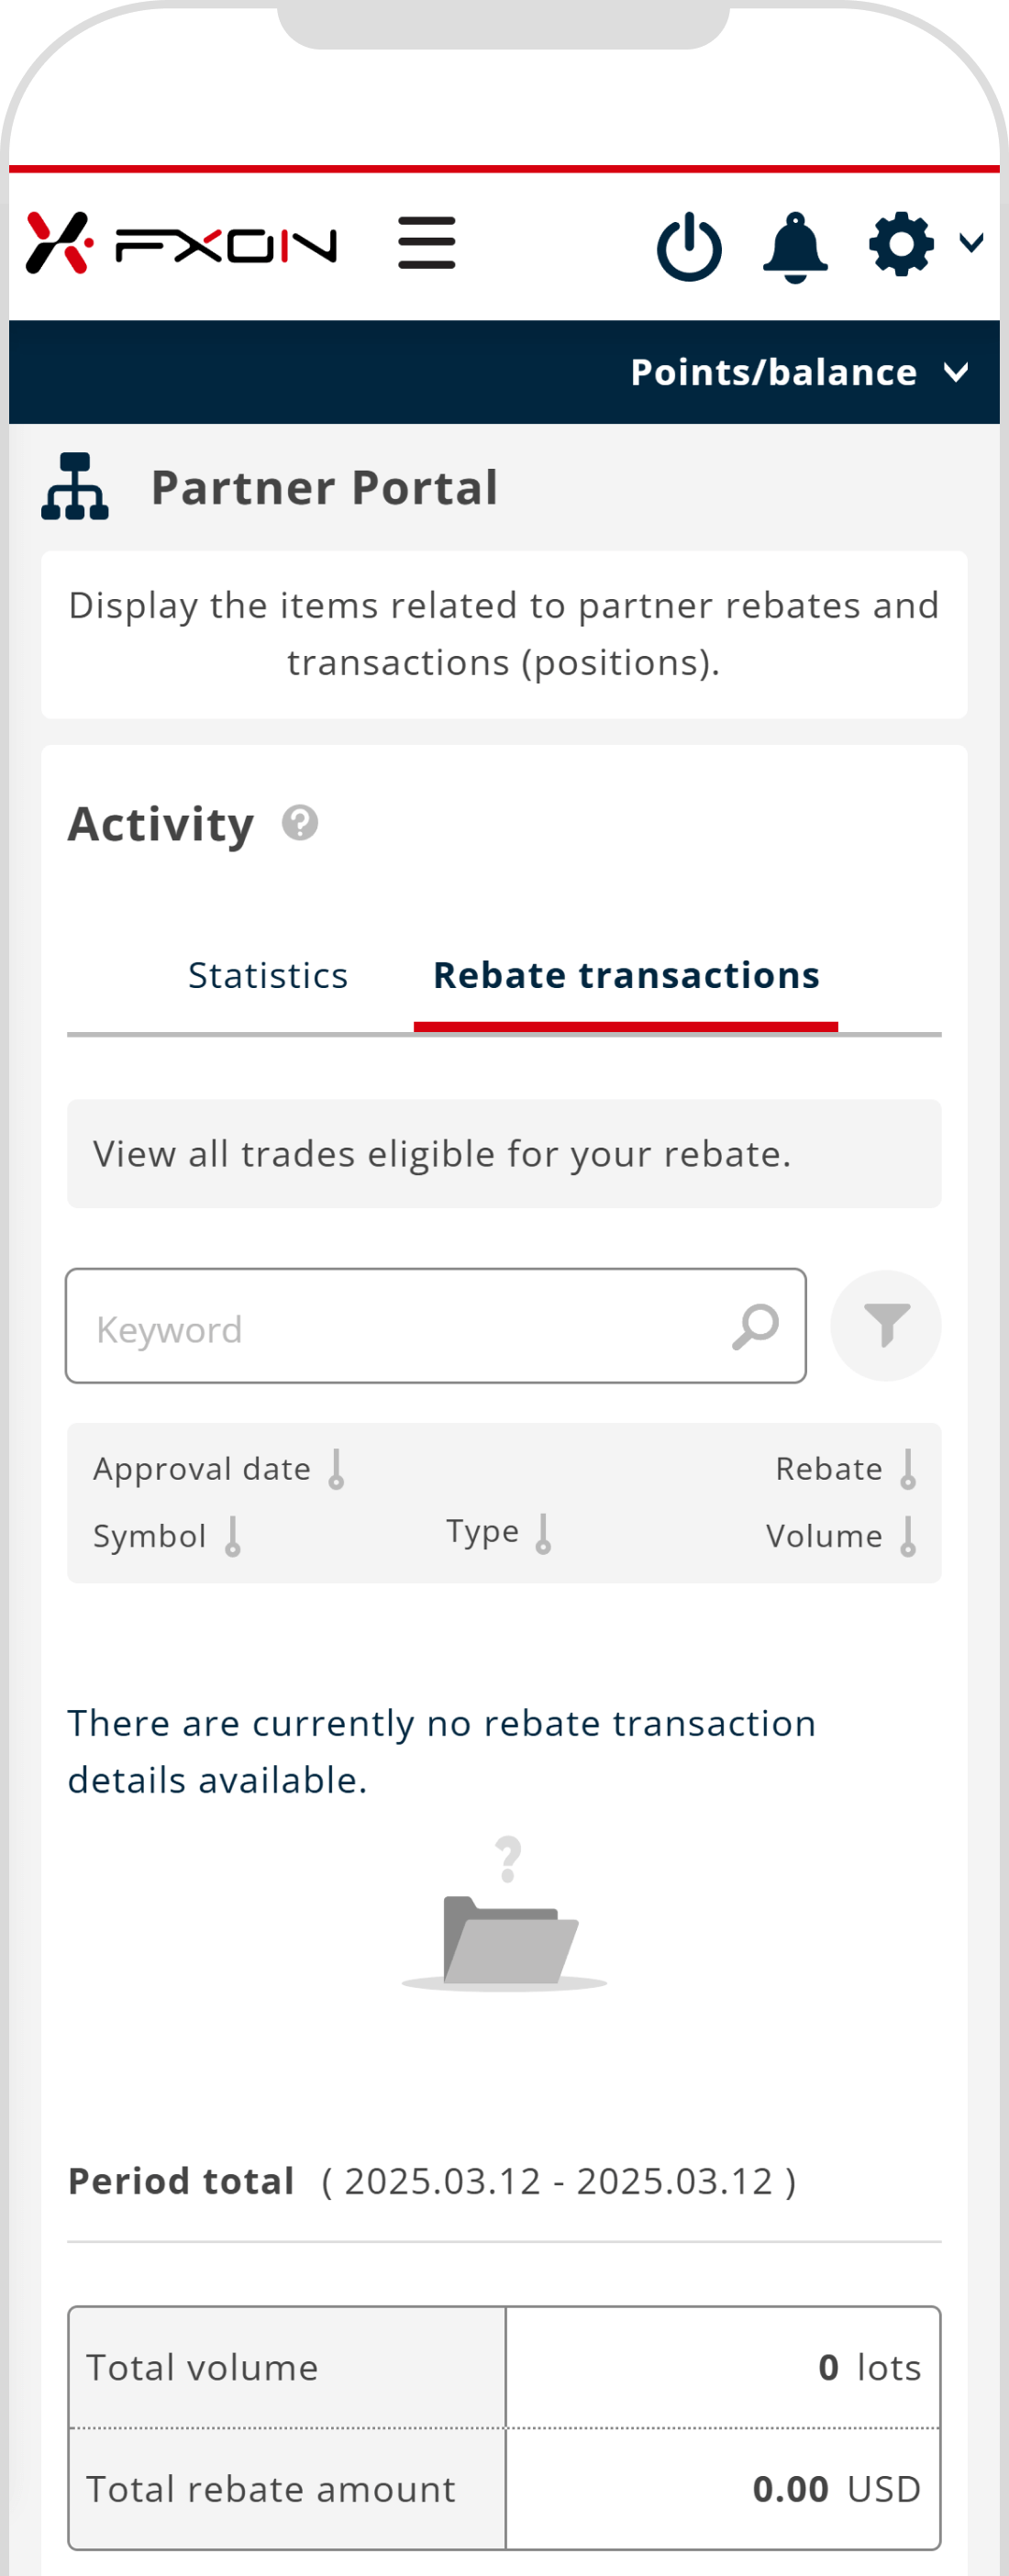Image resolution: width=1009 pixels, height=2576 pixels.
Task: Click the Activity help question mark
Action: (300, 823)
